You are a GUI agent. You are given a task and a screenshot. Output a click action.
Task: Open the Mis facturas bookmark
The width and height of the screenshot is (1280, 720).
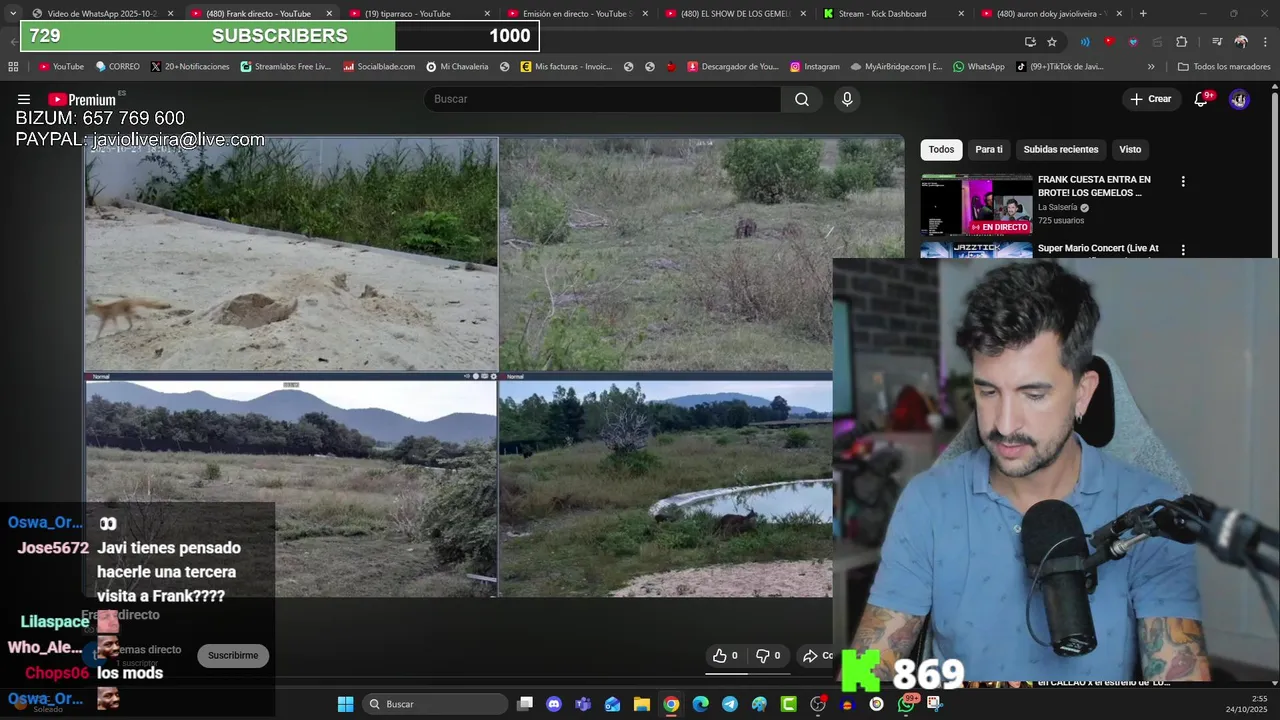tap(567, 67)
